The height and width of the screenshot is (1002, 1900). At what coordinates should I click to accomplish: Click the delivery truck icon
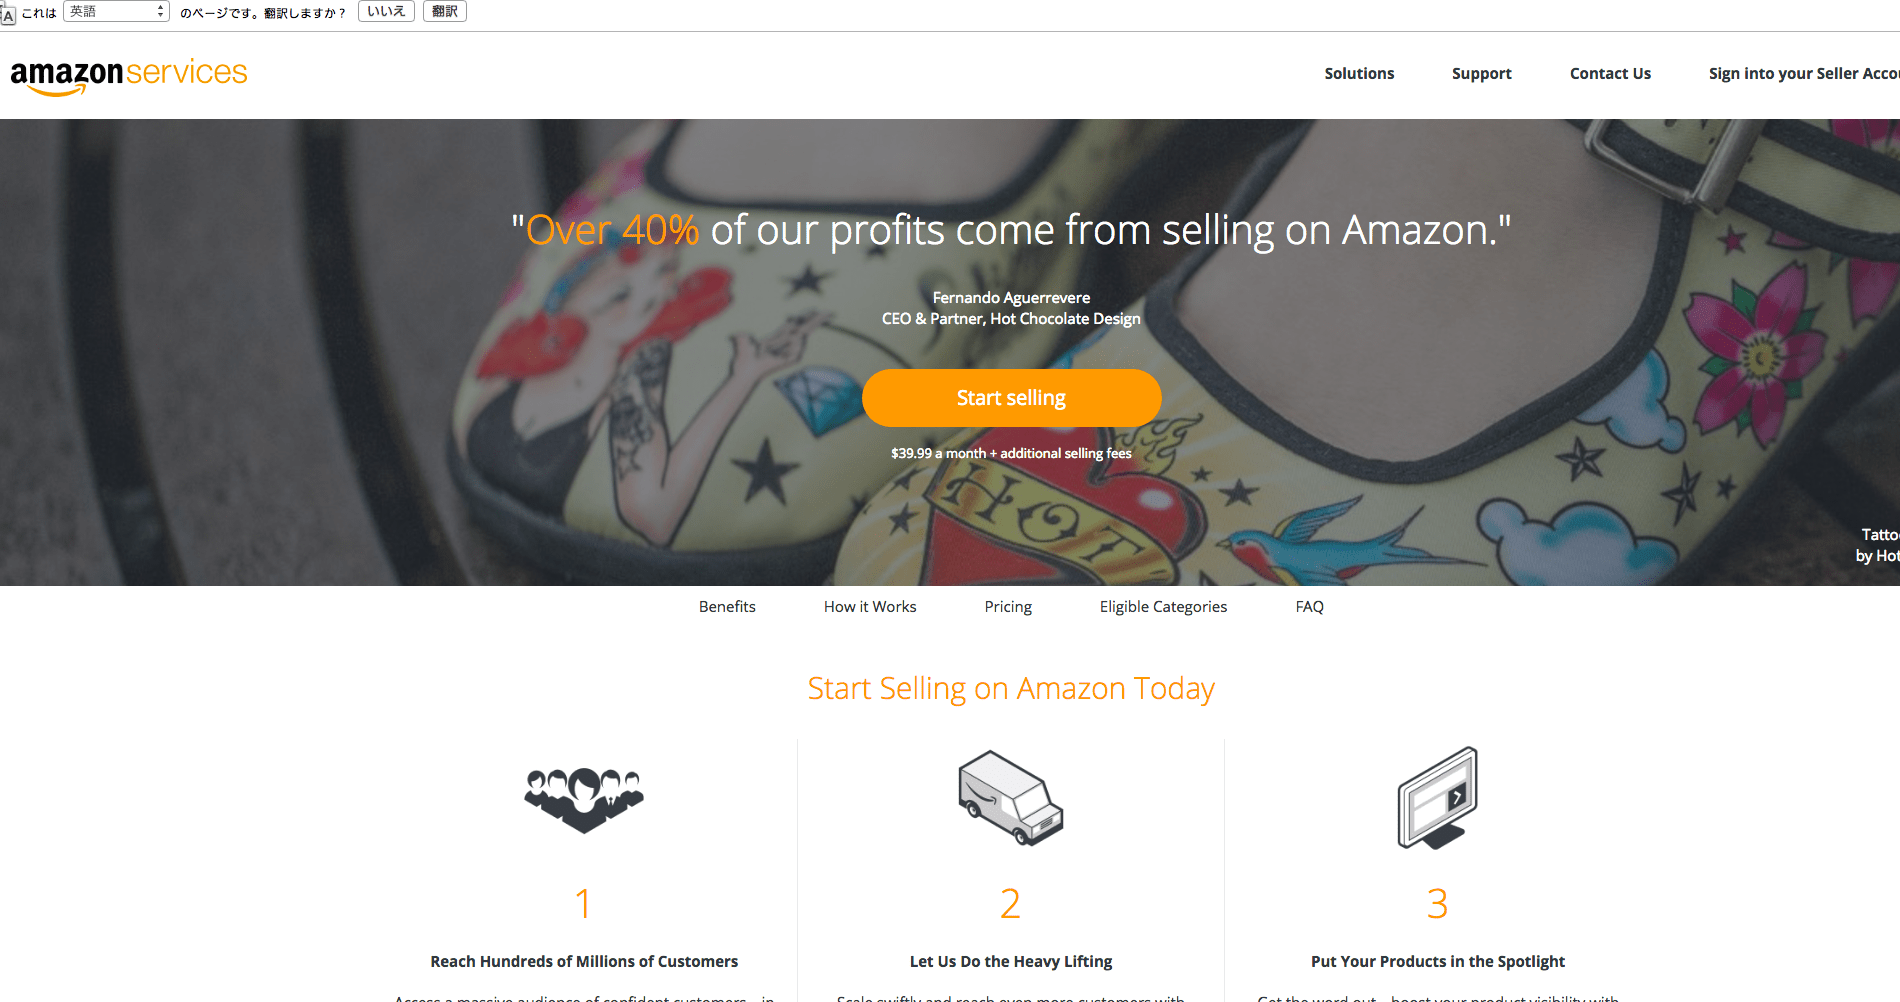1011,797
